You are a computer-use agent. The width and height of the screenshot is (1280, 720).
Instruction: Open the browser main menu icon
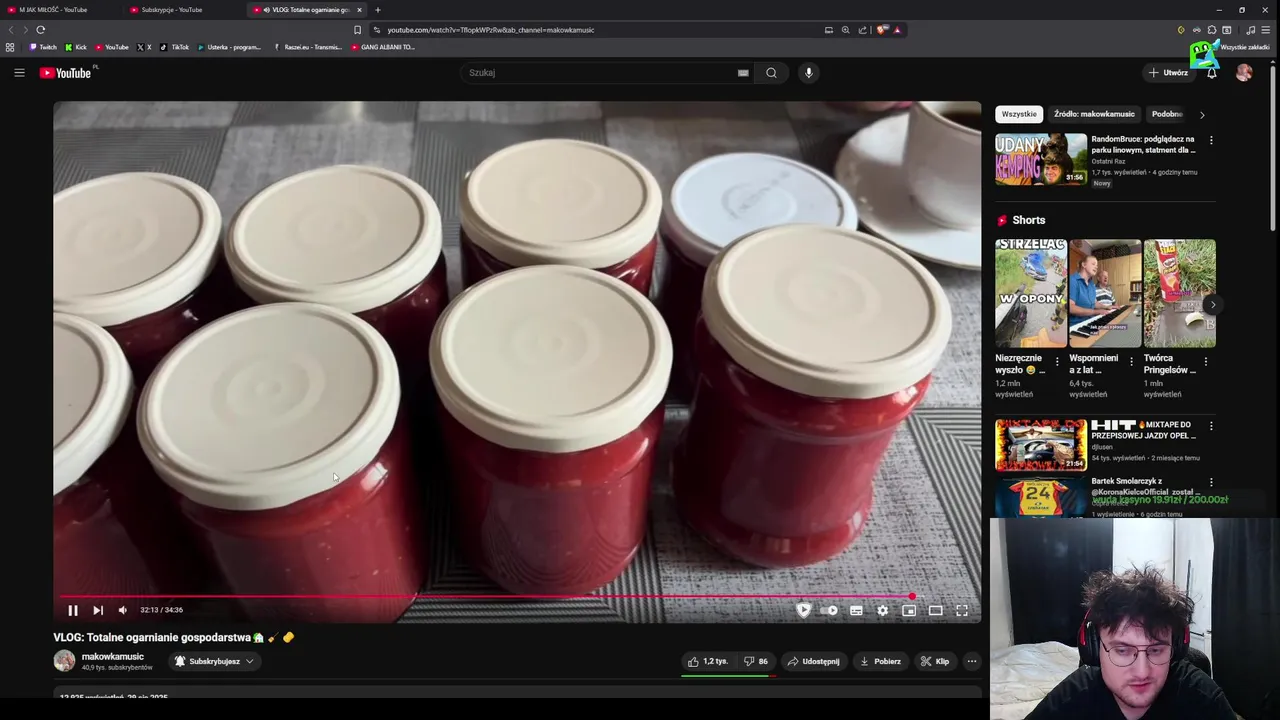pos(1266,30)
